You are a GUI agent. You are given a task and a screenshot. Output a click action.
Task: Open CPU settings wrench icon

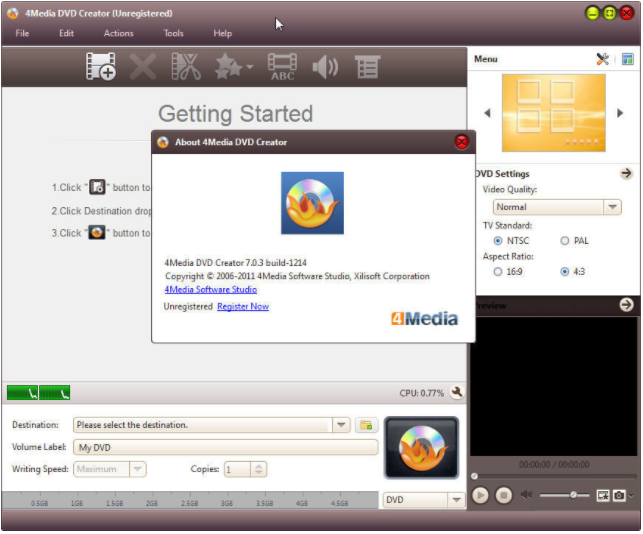pyautogui.click(x=456, y=393)
